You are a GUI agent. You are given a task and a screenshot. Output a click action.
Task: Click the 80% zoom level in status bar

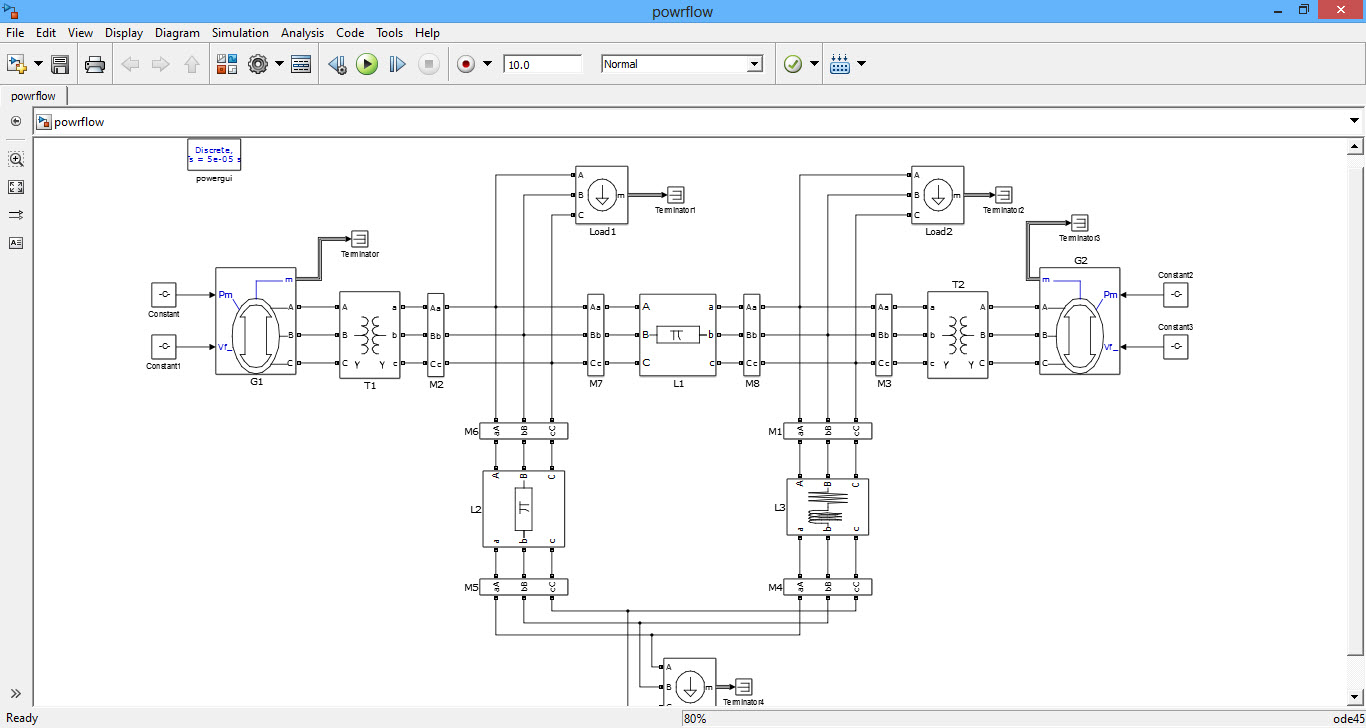(x=696, y=718)
